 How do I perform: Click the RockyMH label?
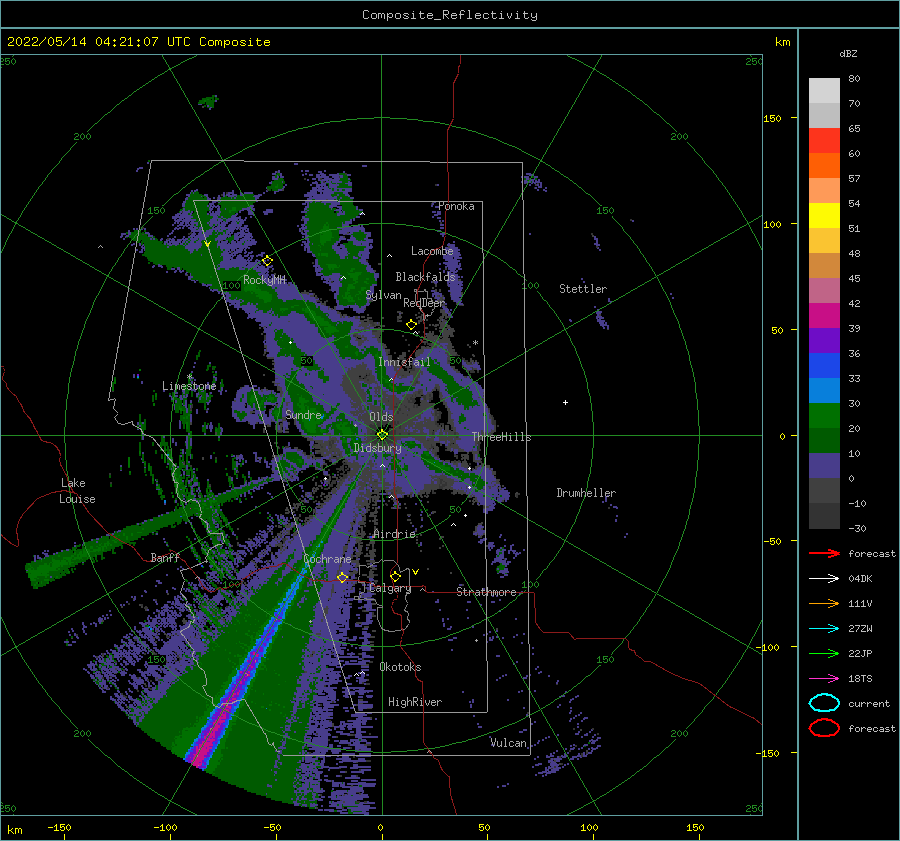pyautogui.click(x=265, y=280)
